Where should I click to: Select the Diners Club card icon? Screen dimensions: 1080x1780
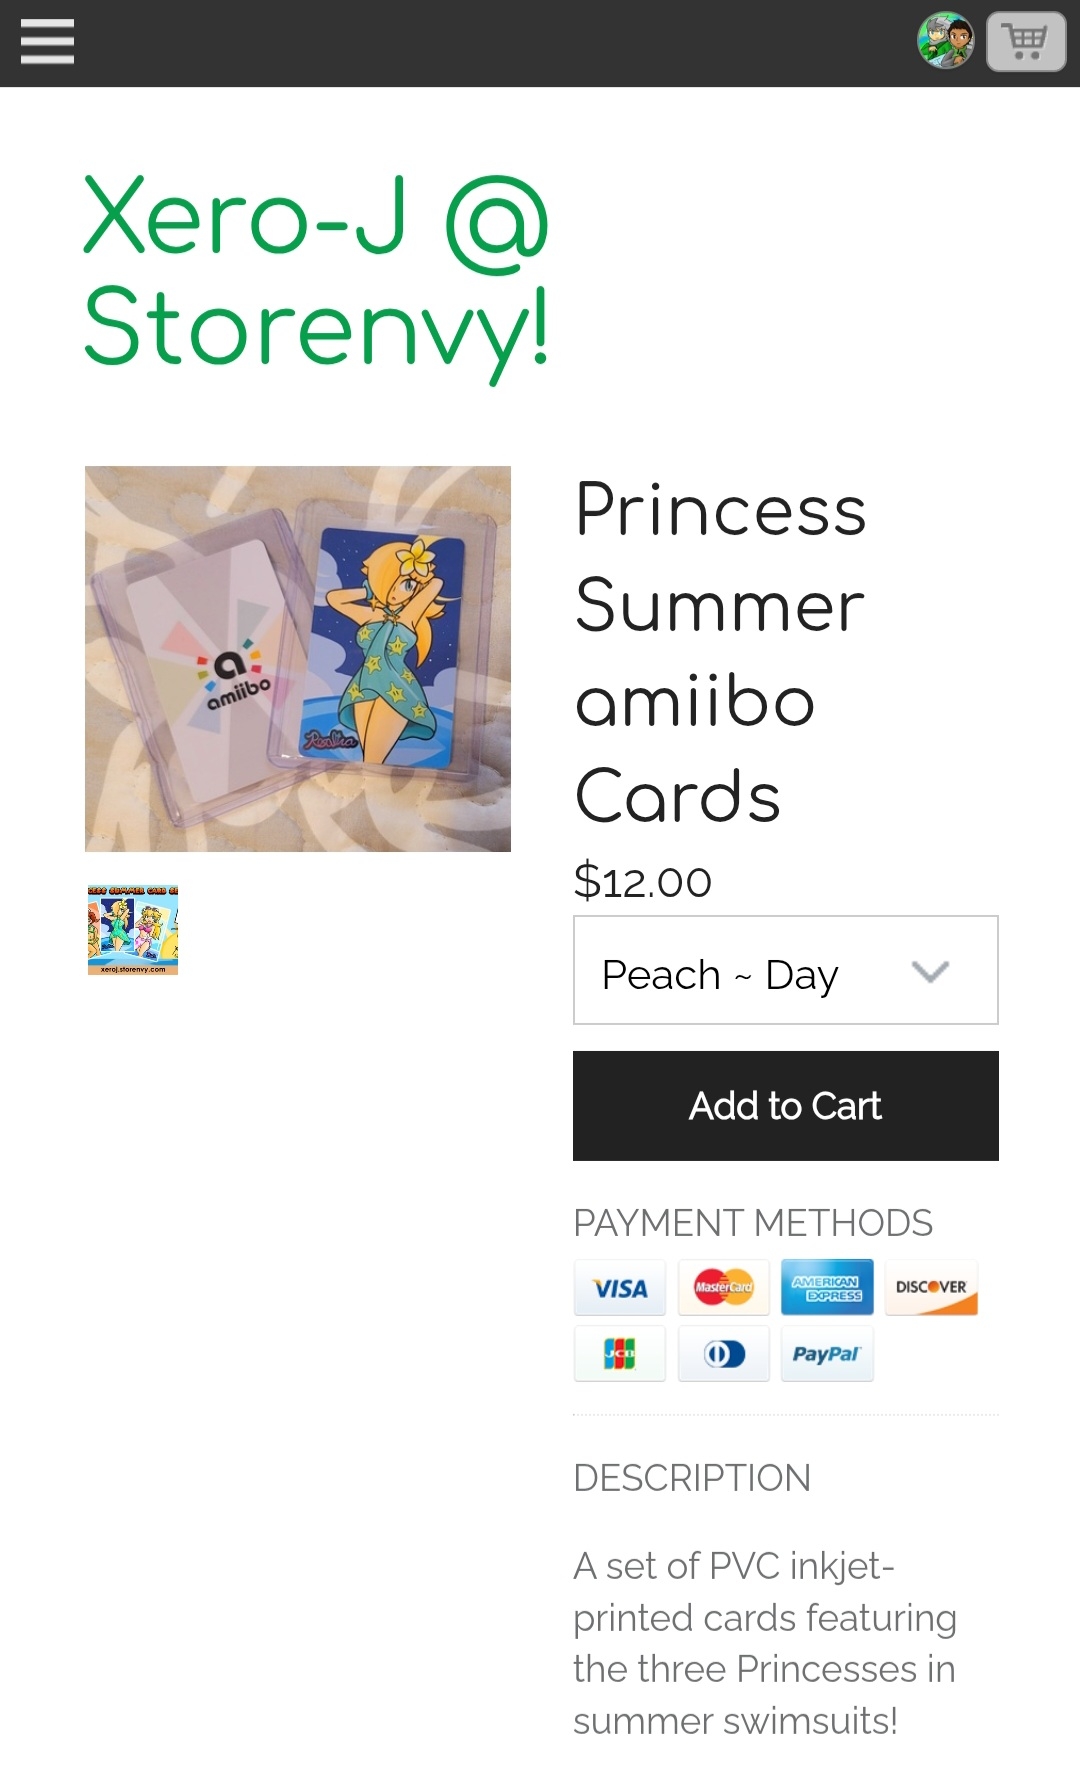coord(724,1354)
